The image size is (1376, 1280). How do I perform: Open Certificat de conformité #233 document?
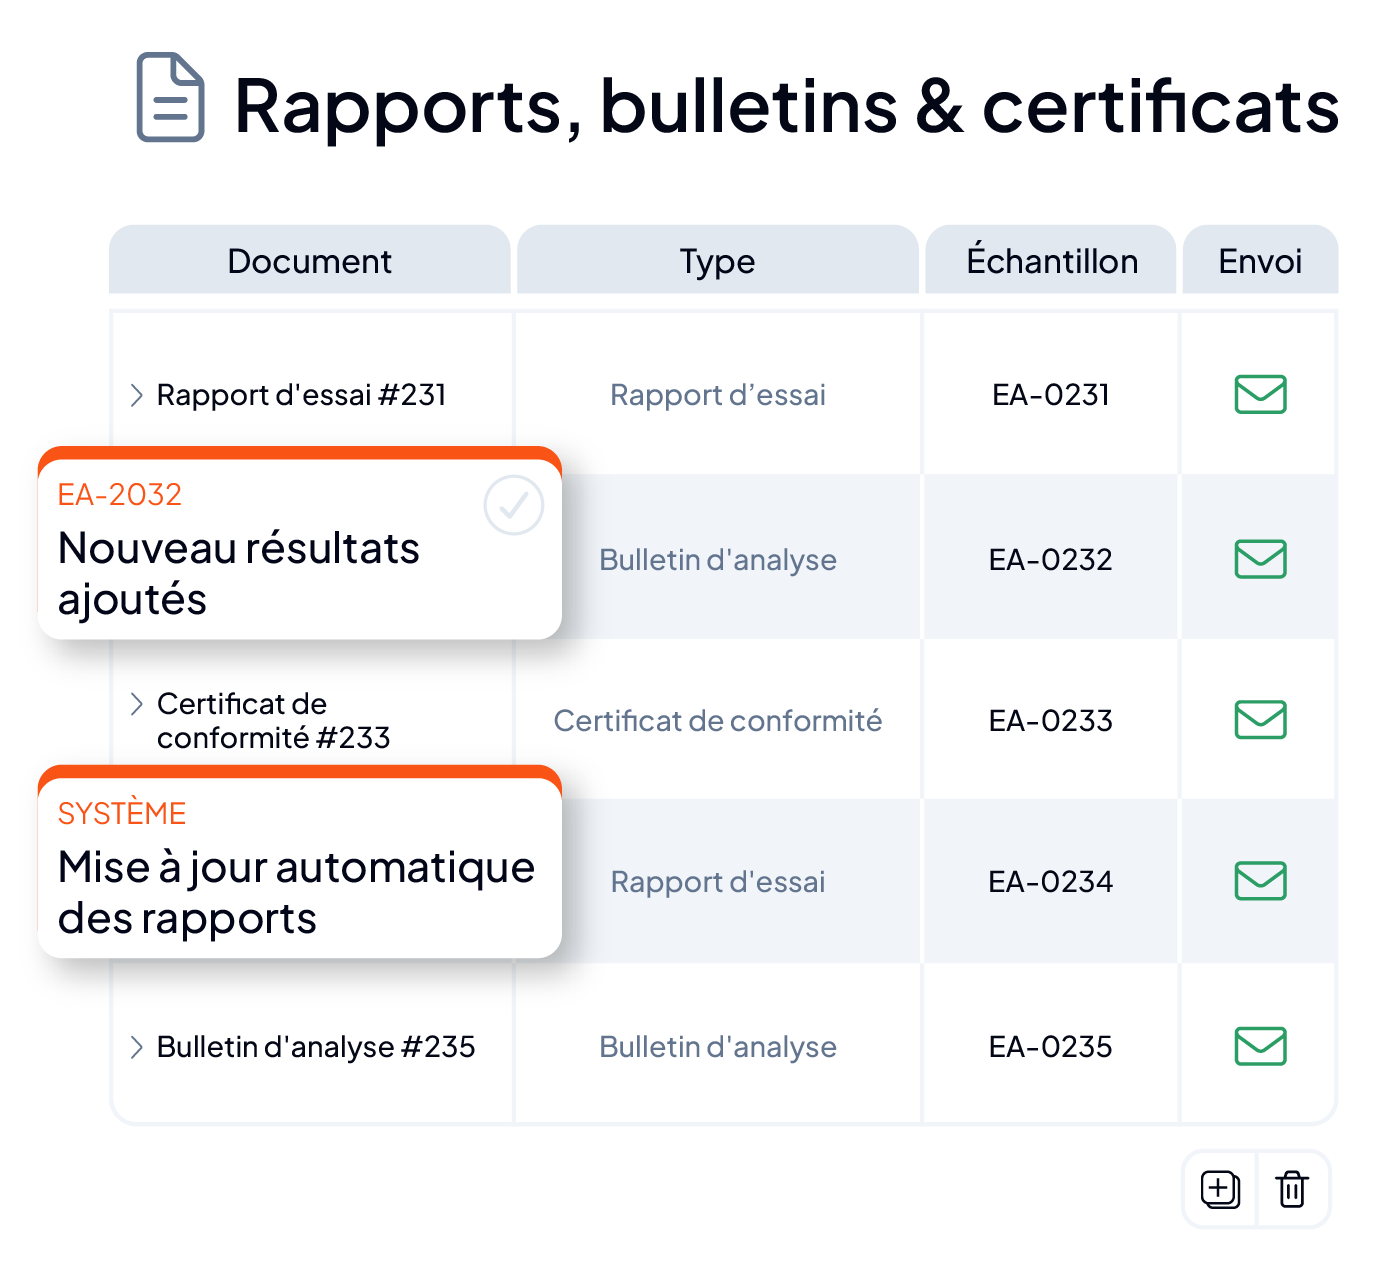[x=273, y=720]
